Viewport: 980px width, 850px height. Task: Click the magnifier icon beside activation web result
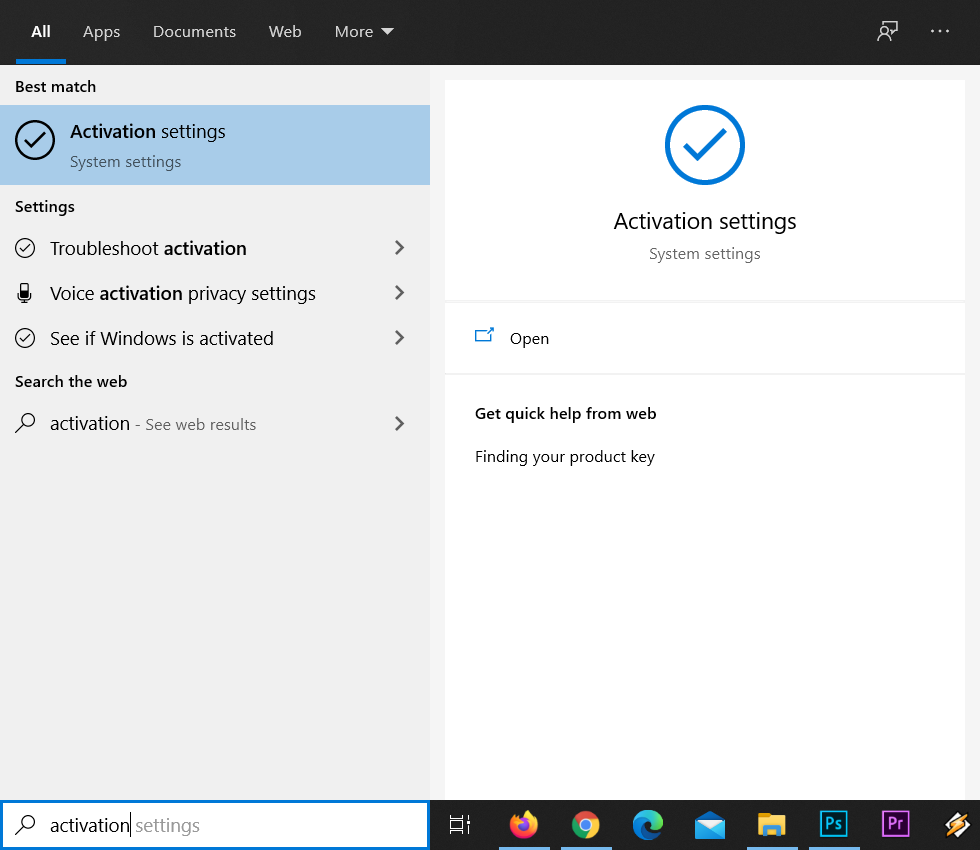pos(25,423)
